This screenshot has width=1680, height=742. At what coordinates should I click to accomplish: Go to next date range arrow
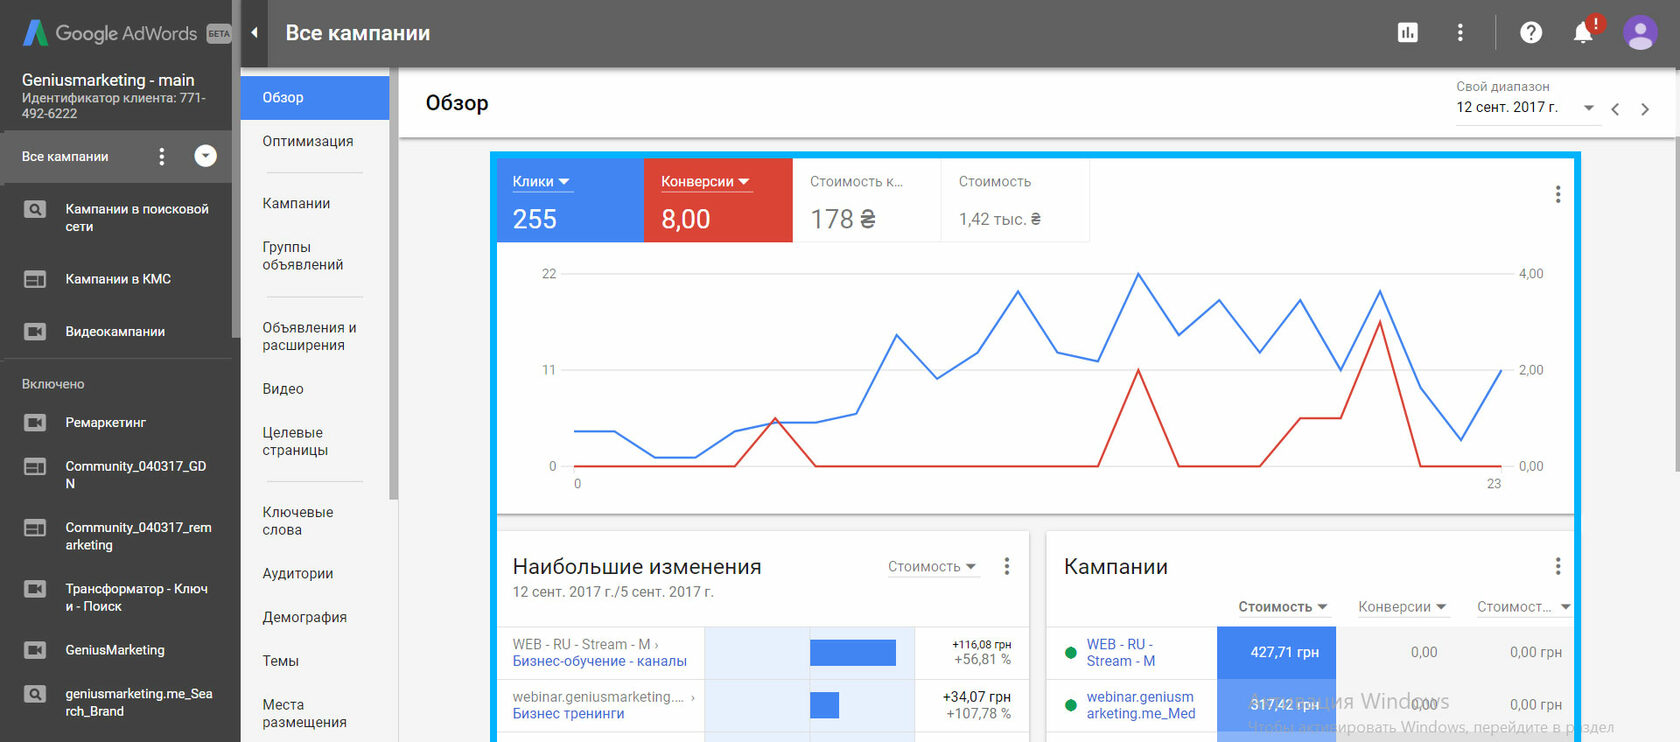(1645, 109)
